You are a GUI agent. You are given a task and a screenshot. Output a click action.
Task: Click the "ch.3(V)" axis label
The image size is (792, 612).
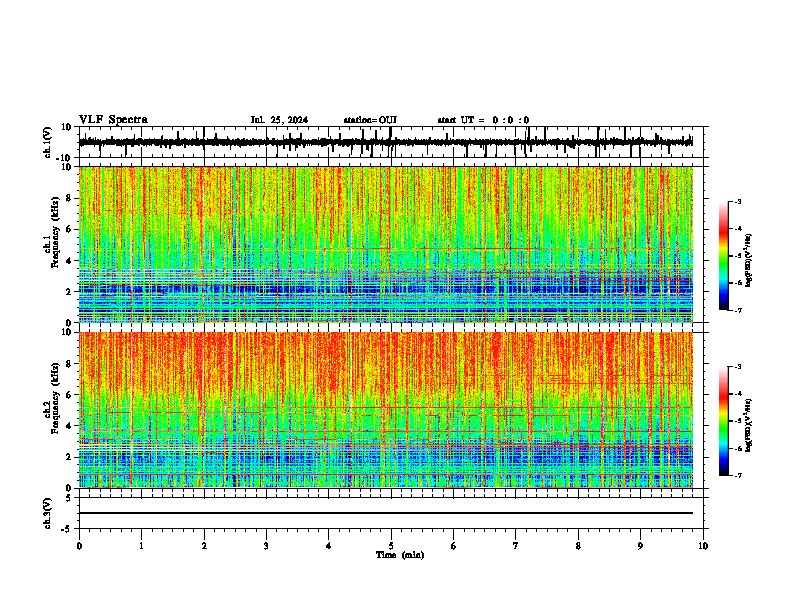(x=47, y=514)
